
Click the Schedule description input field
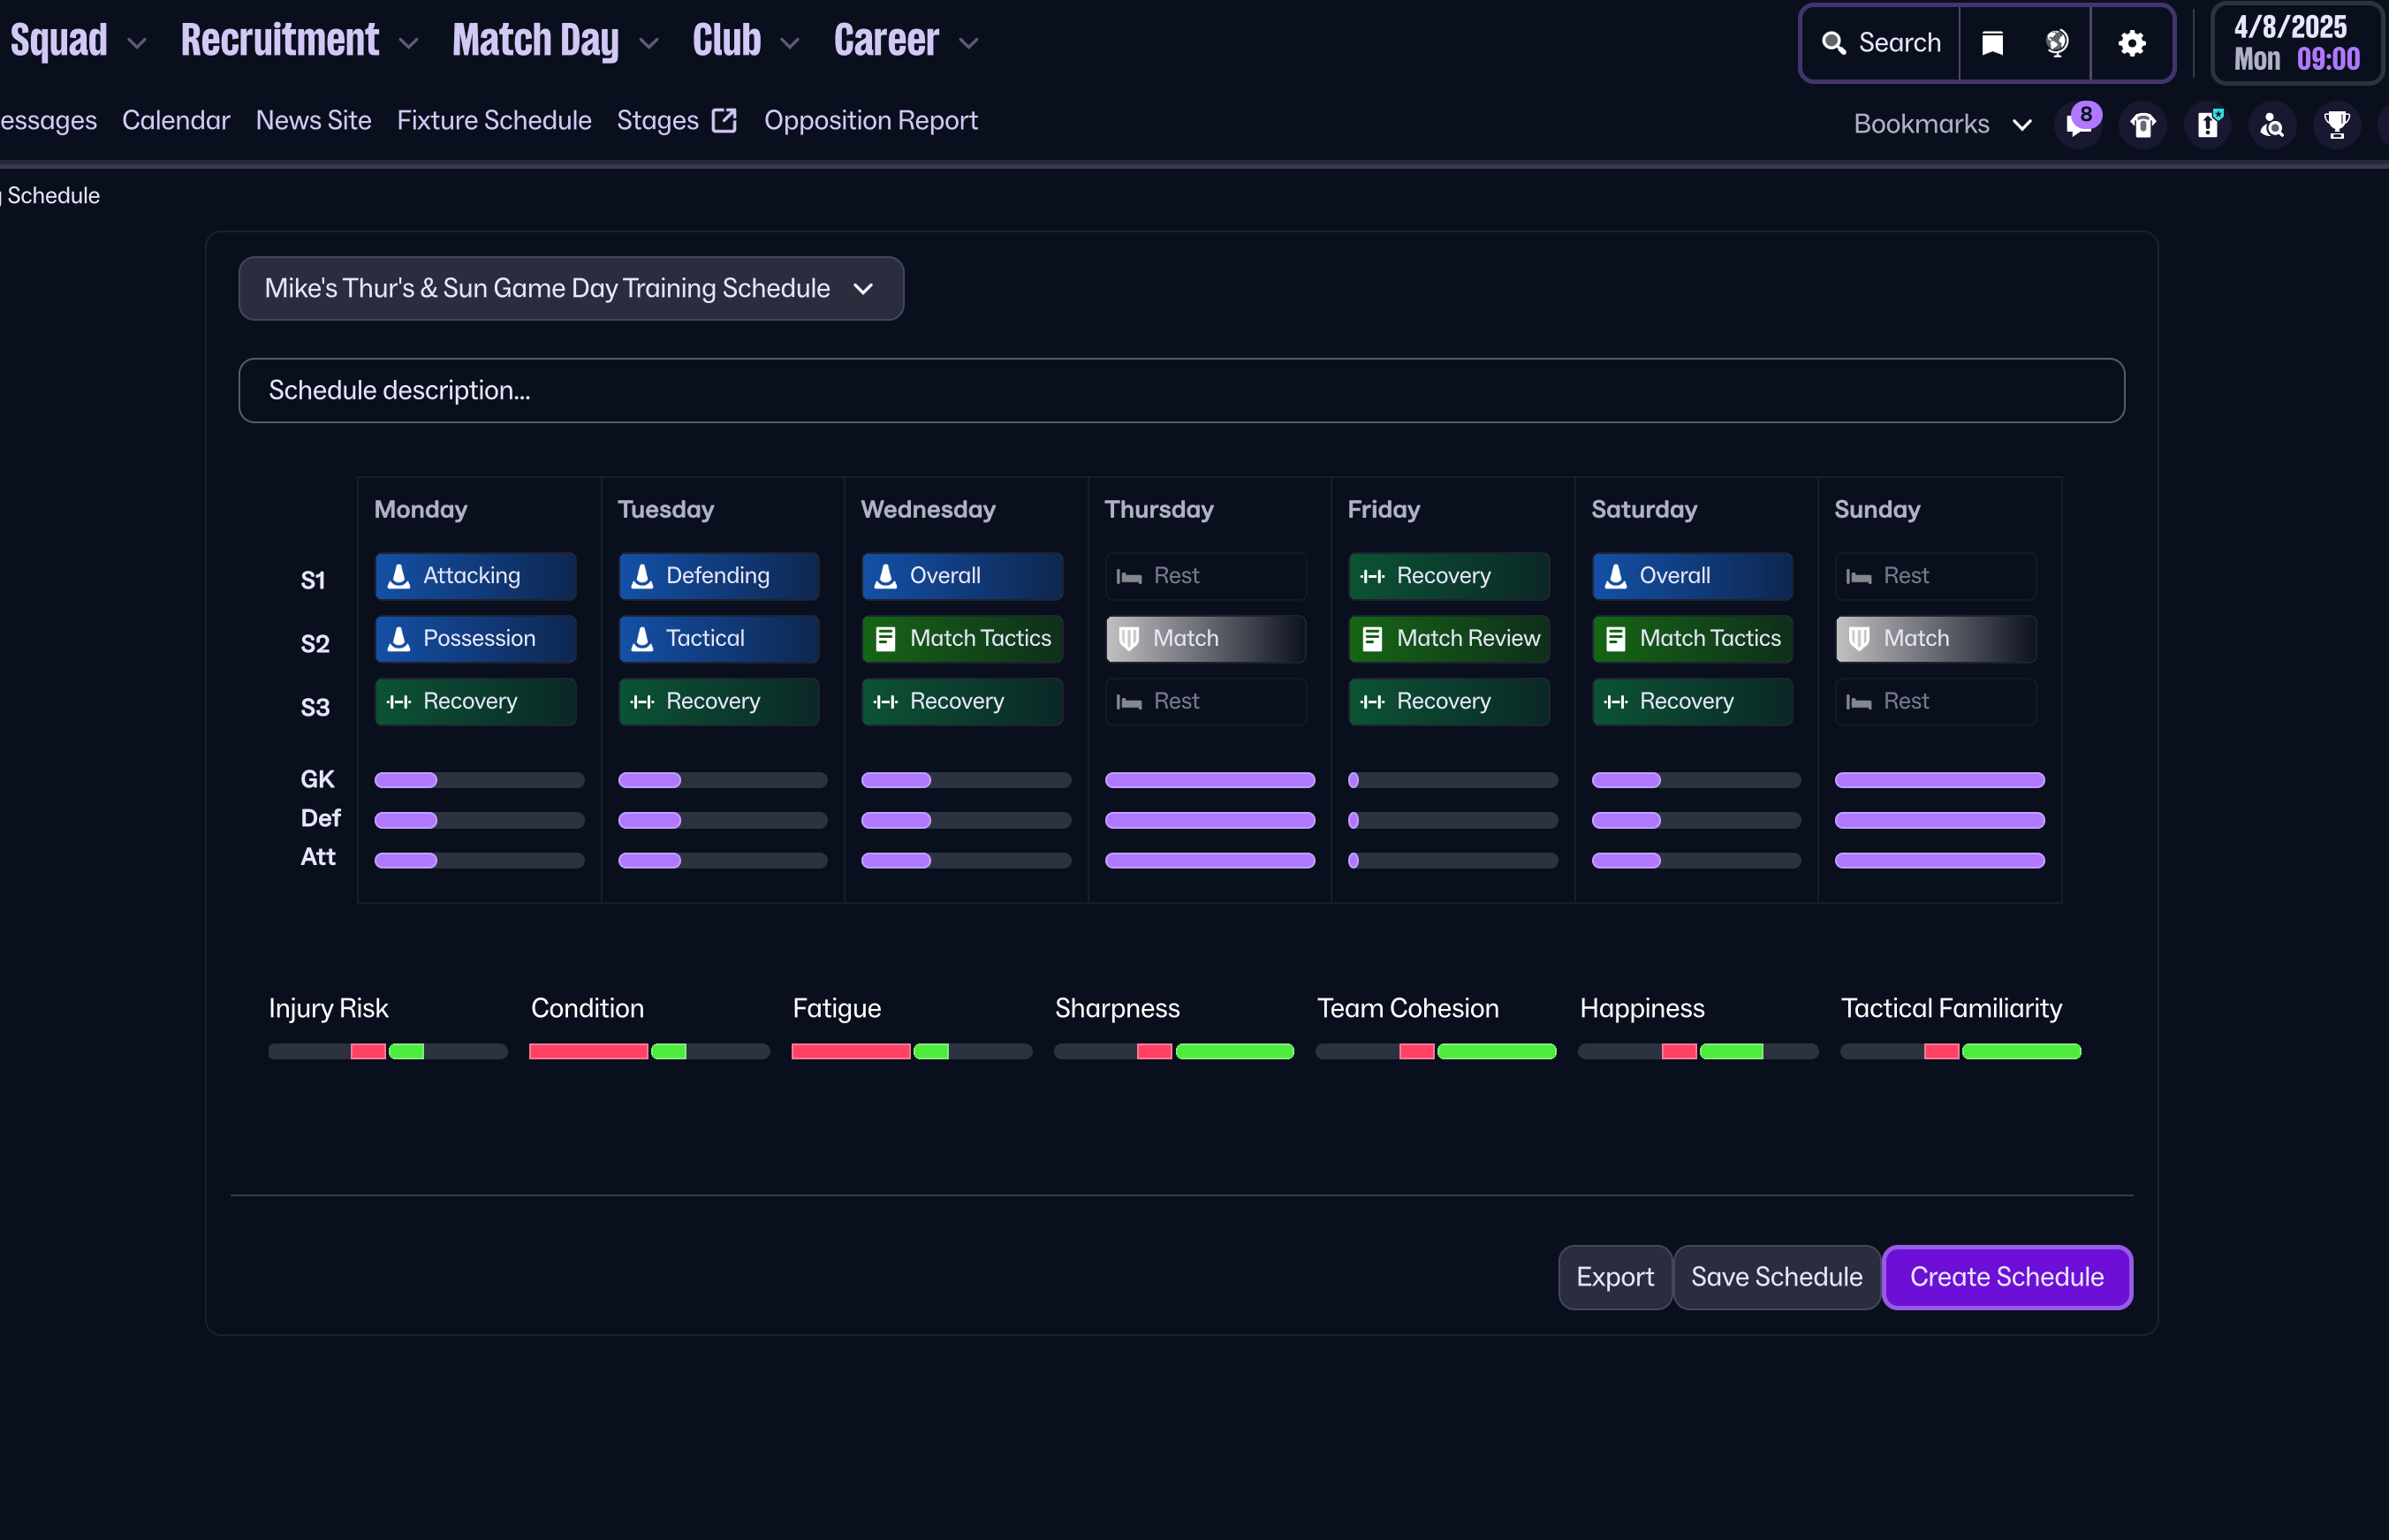pos(1181,390)
